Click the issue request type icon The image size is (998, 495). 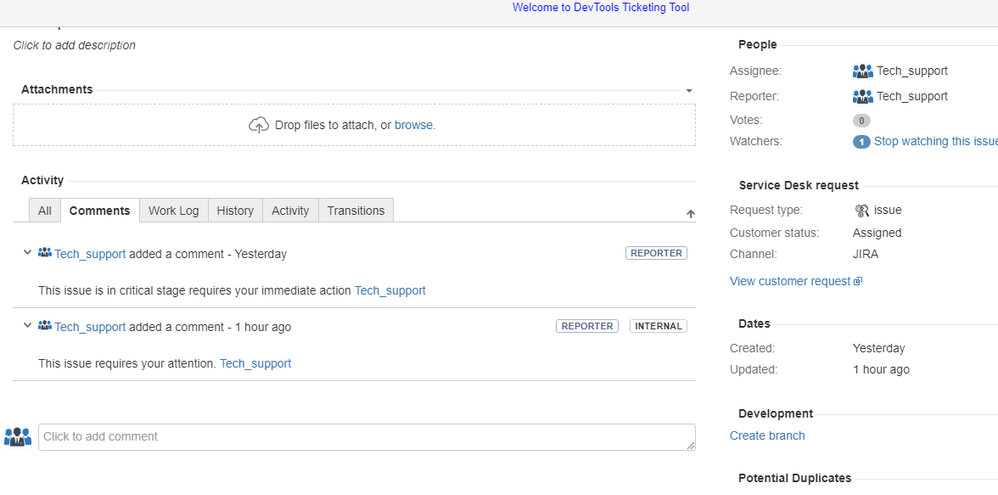862,210
